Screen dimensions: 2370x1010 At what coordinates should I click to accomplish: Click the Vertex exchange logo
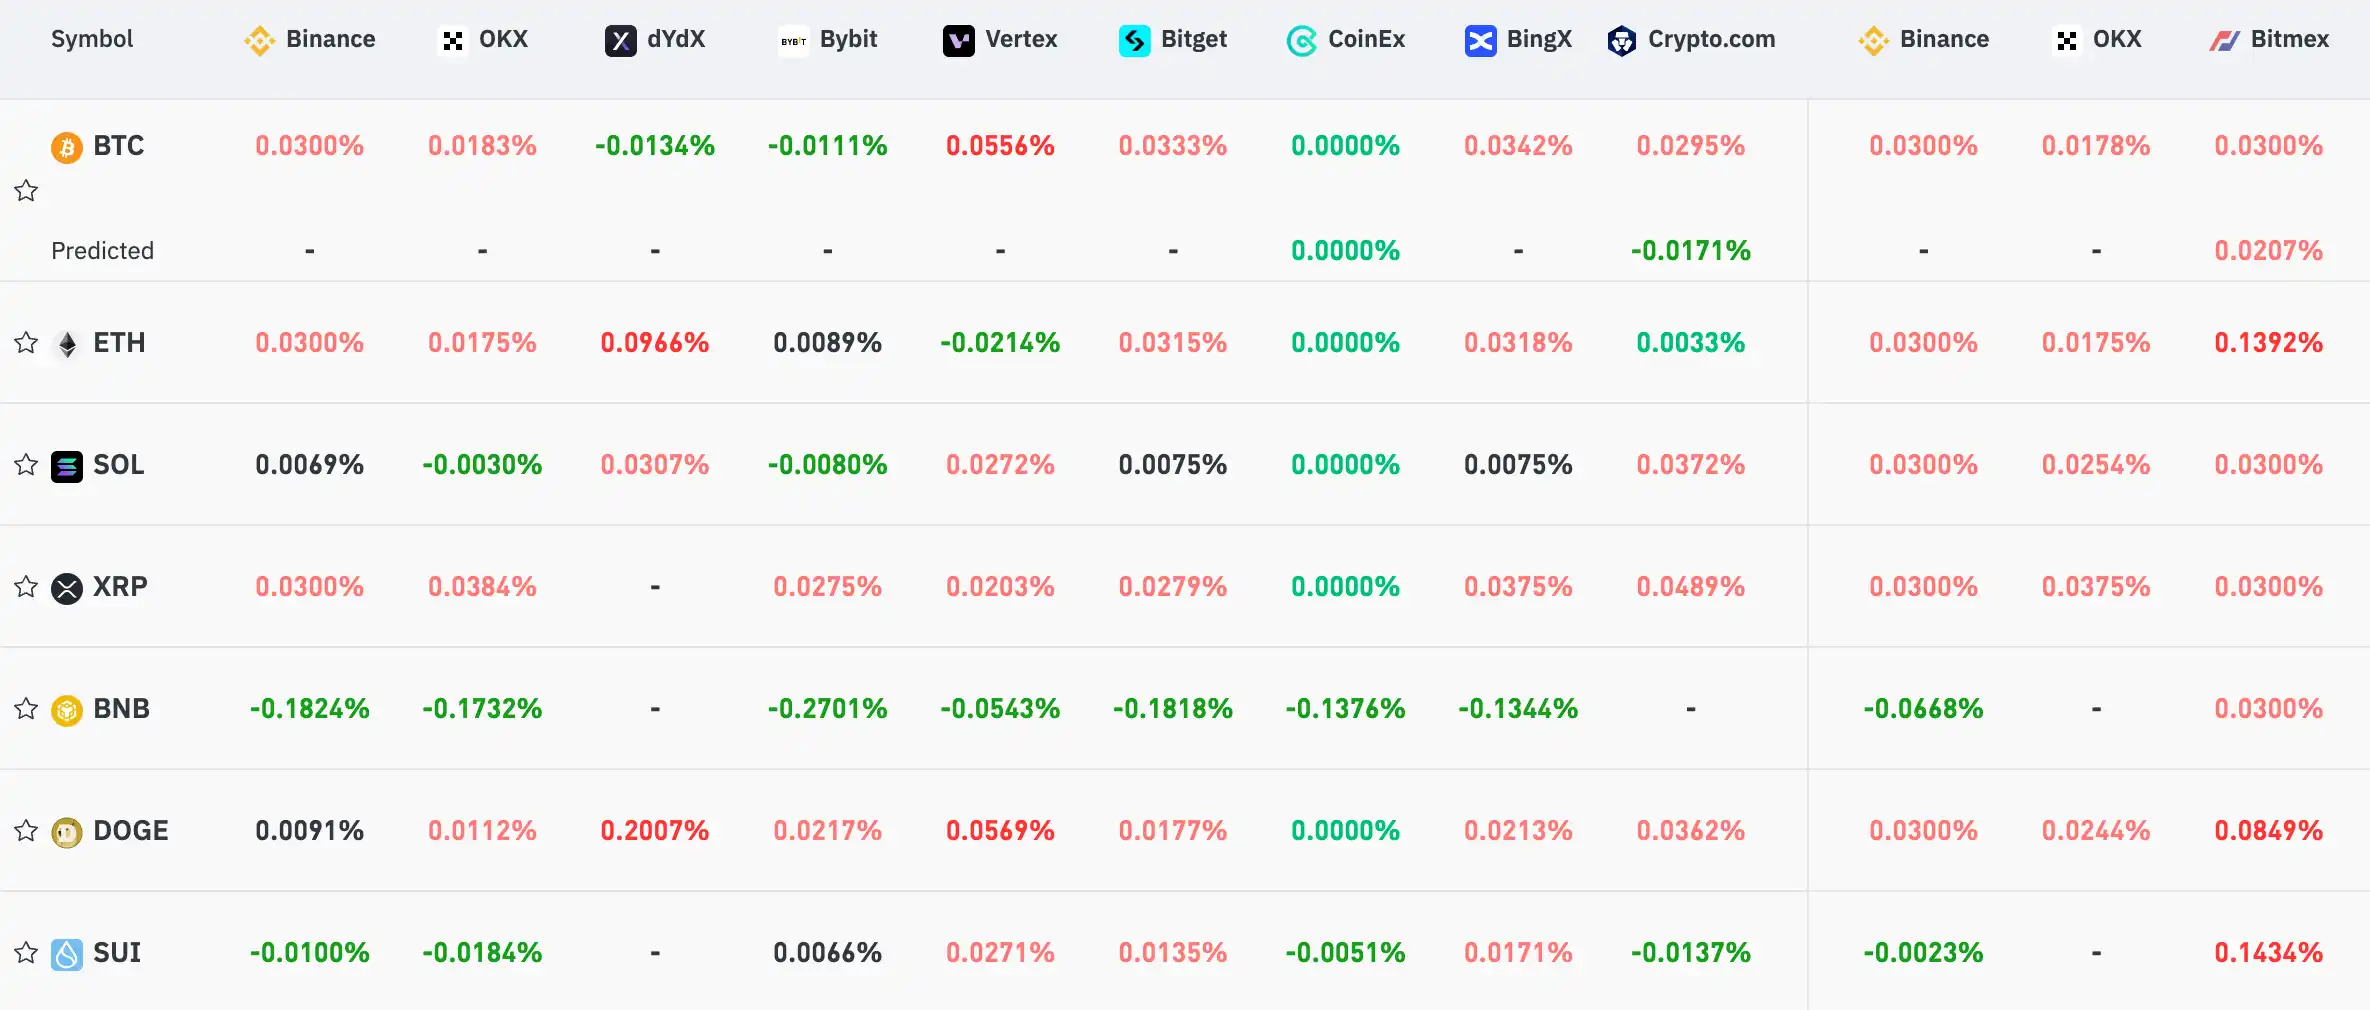pos(959,41)
